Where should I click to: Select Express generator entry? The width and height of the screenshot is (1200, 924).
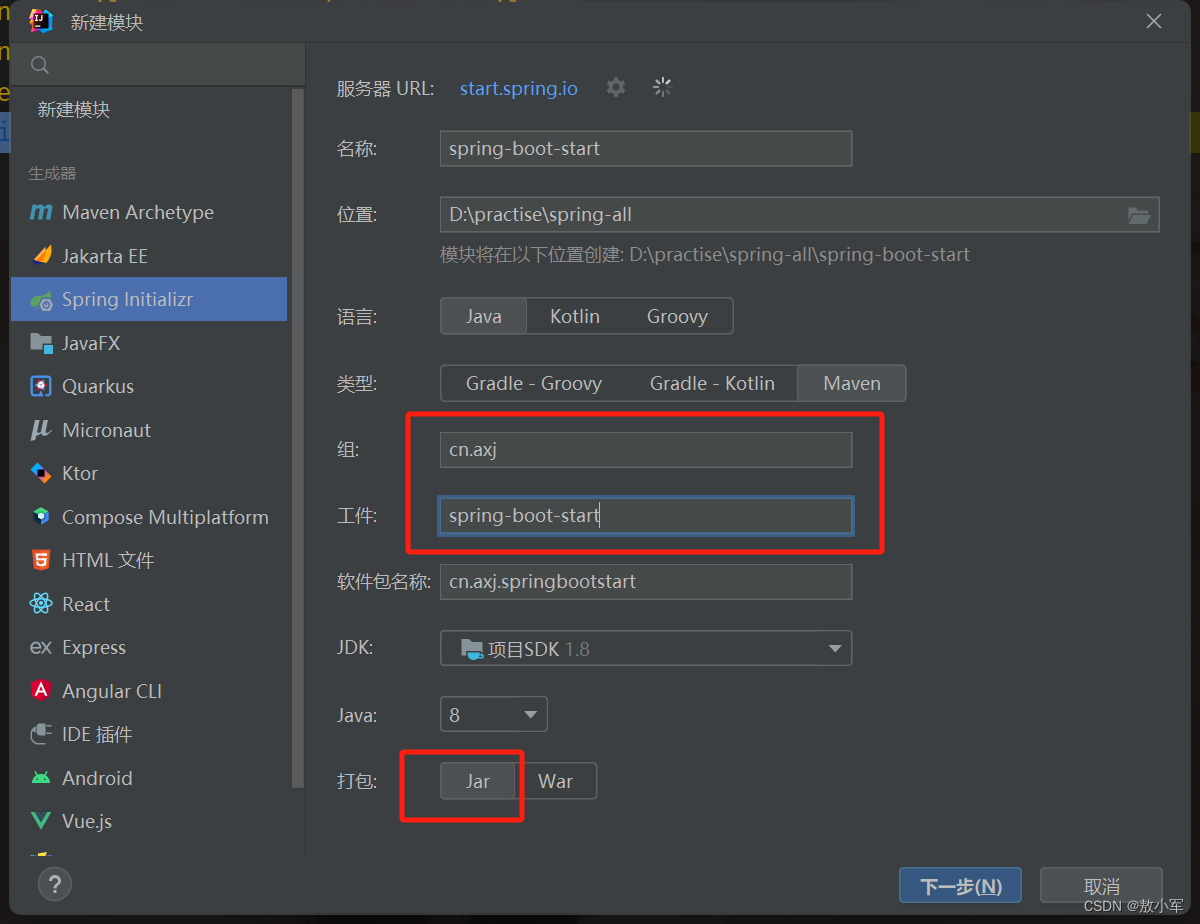(x=149, y=647)
